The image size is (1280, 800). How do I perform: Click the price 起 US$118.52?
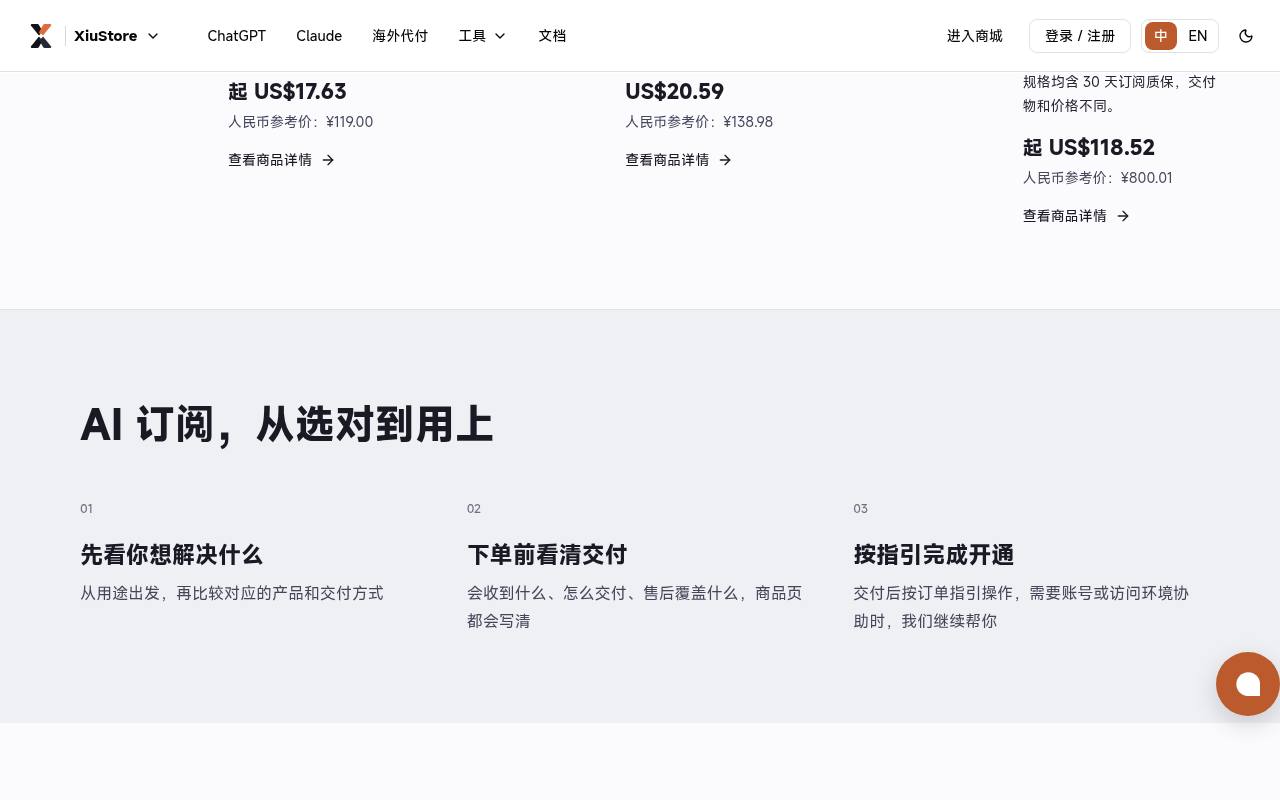click(x=1089, y=148)
